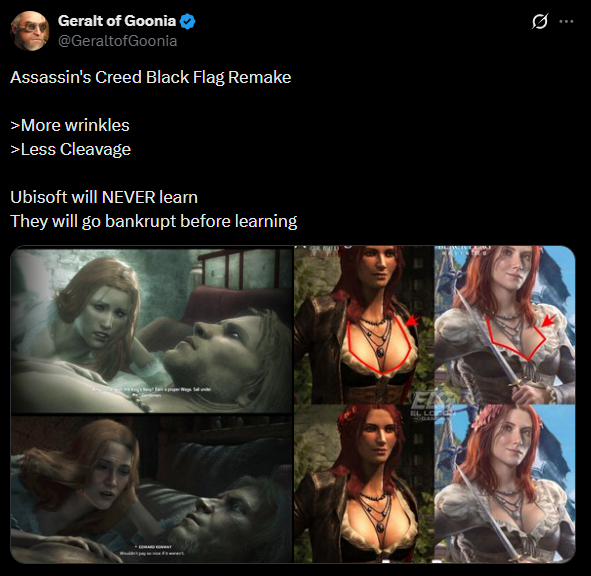Screen dimensions: 591x576
Task: Select the >Less Cleavage line
Action: point(70,149)
